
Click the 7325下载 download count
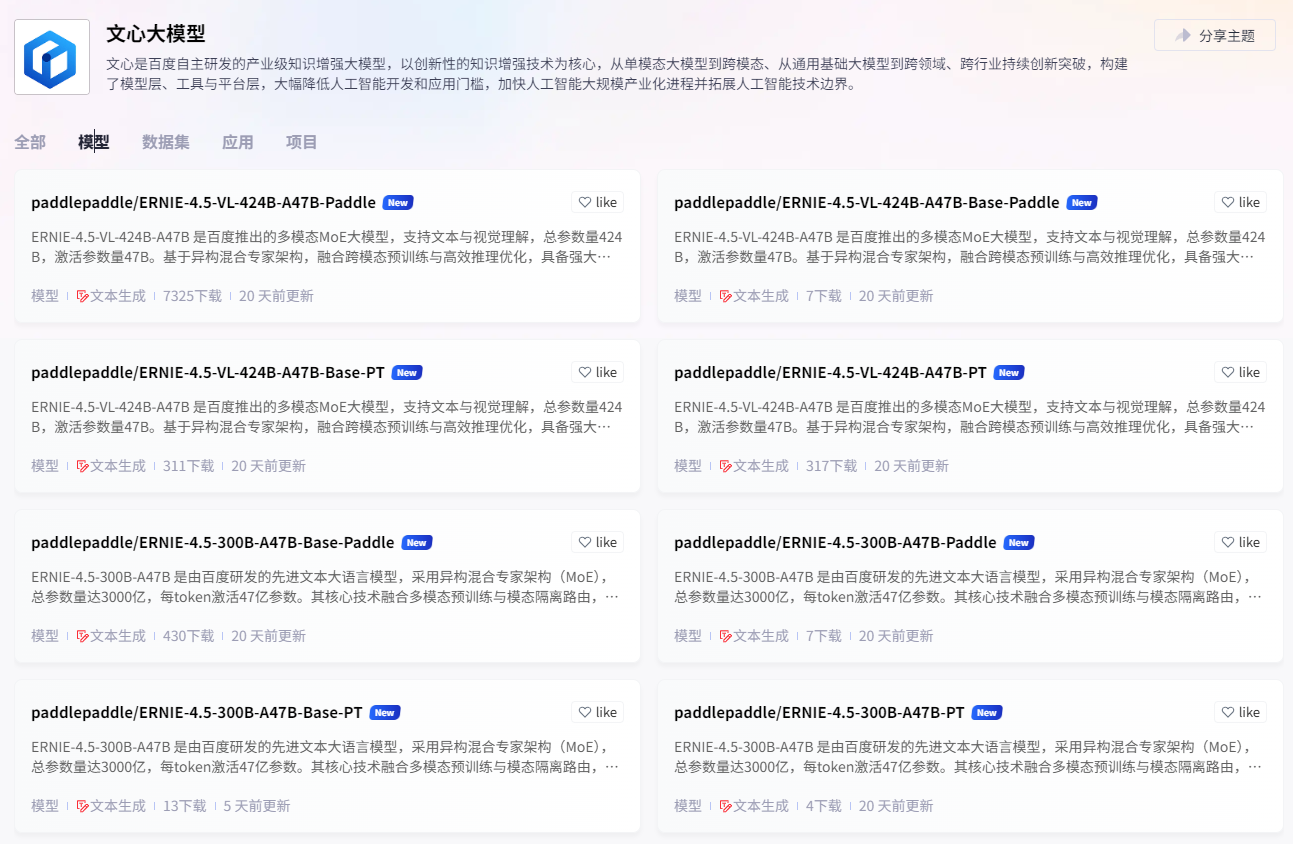(193, 296)
